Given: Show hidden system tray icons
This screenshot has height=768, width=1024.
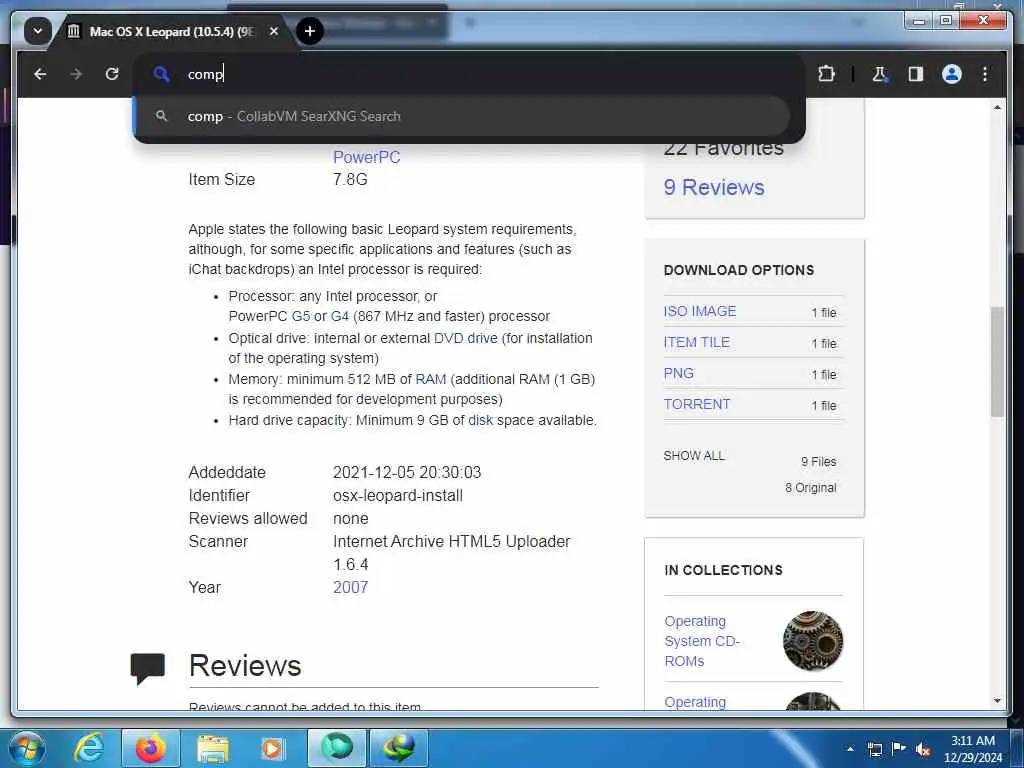Looking at the screenshot, I should (x=850, y=749).
